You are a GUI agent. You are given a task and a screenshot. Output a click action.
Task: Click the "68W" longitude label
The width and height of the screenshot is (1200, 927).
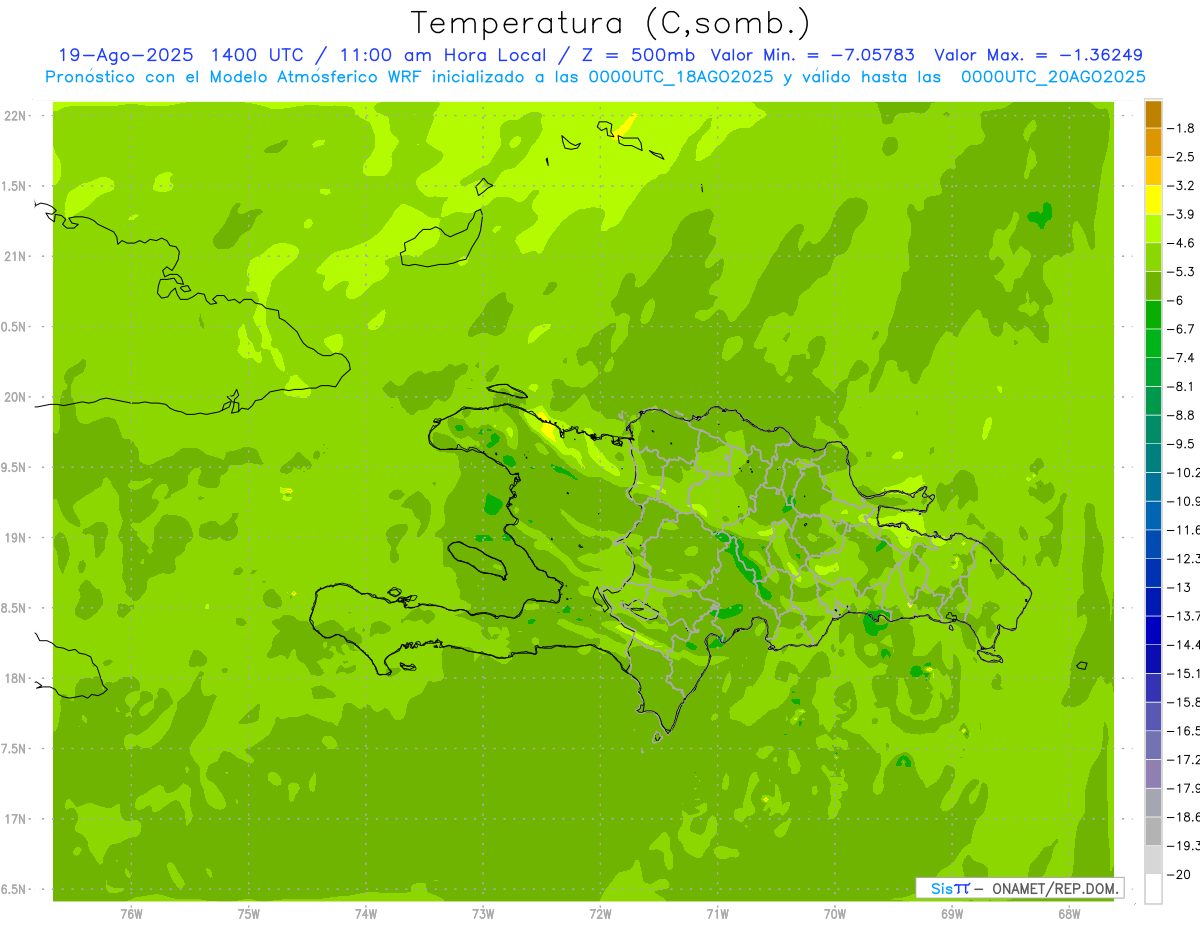coord(1069,914)
